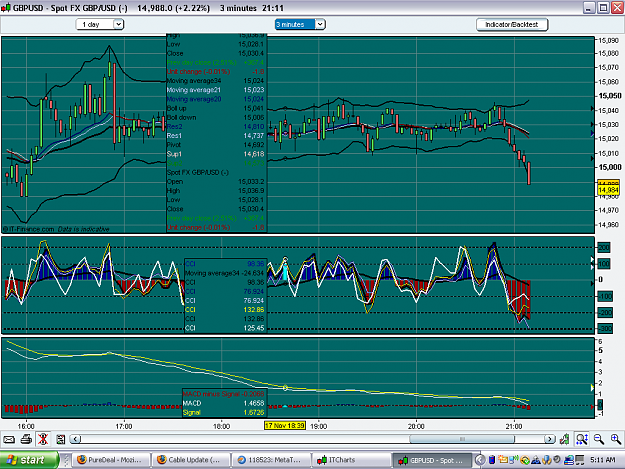Click the 'Res2' legend entry

(x=174, y=127)
